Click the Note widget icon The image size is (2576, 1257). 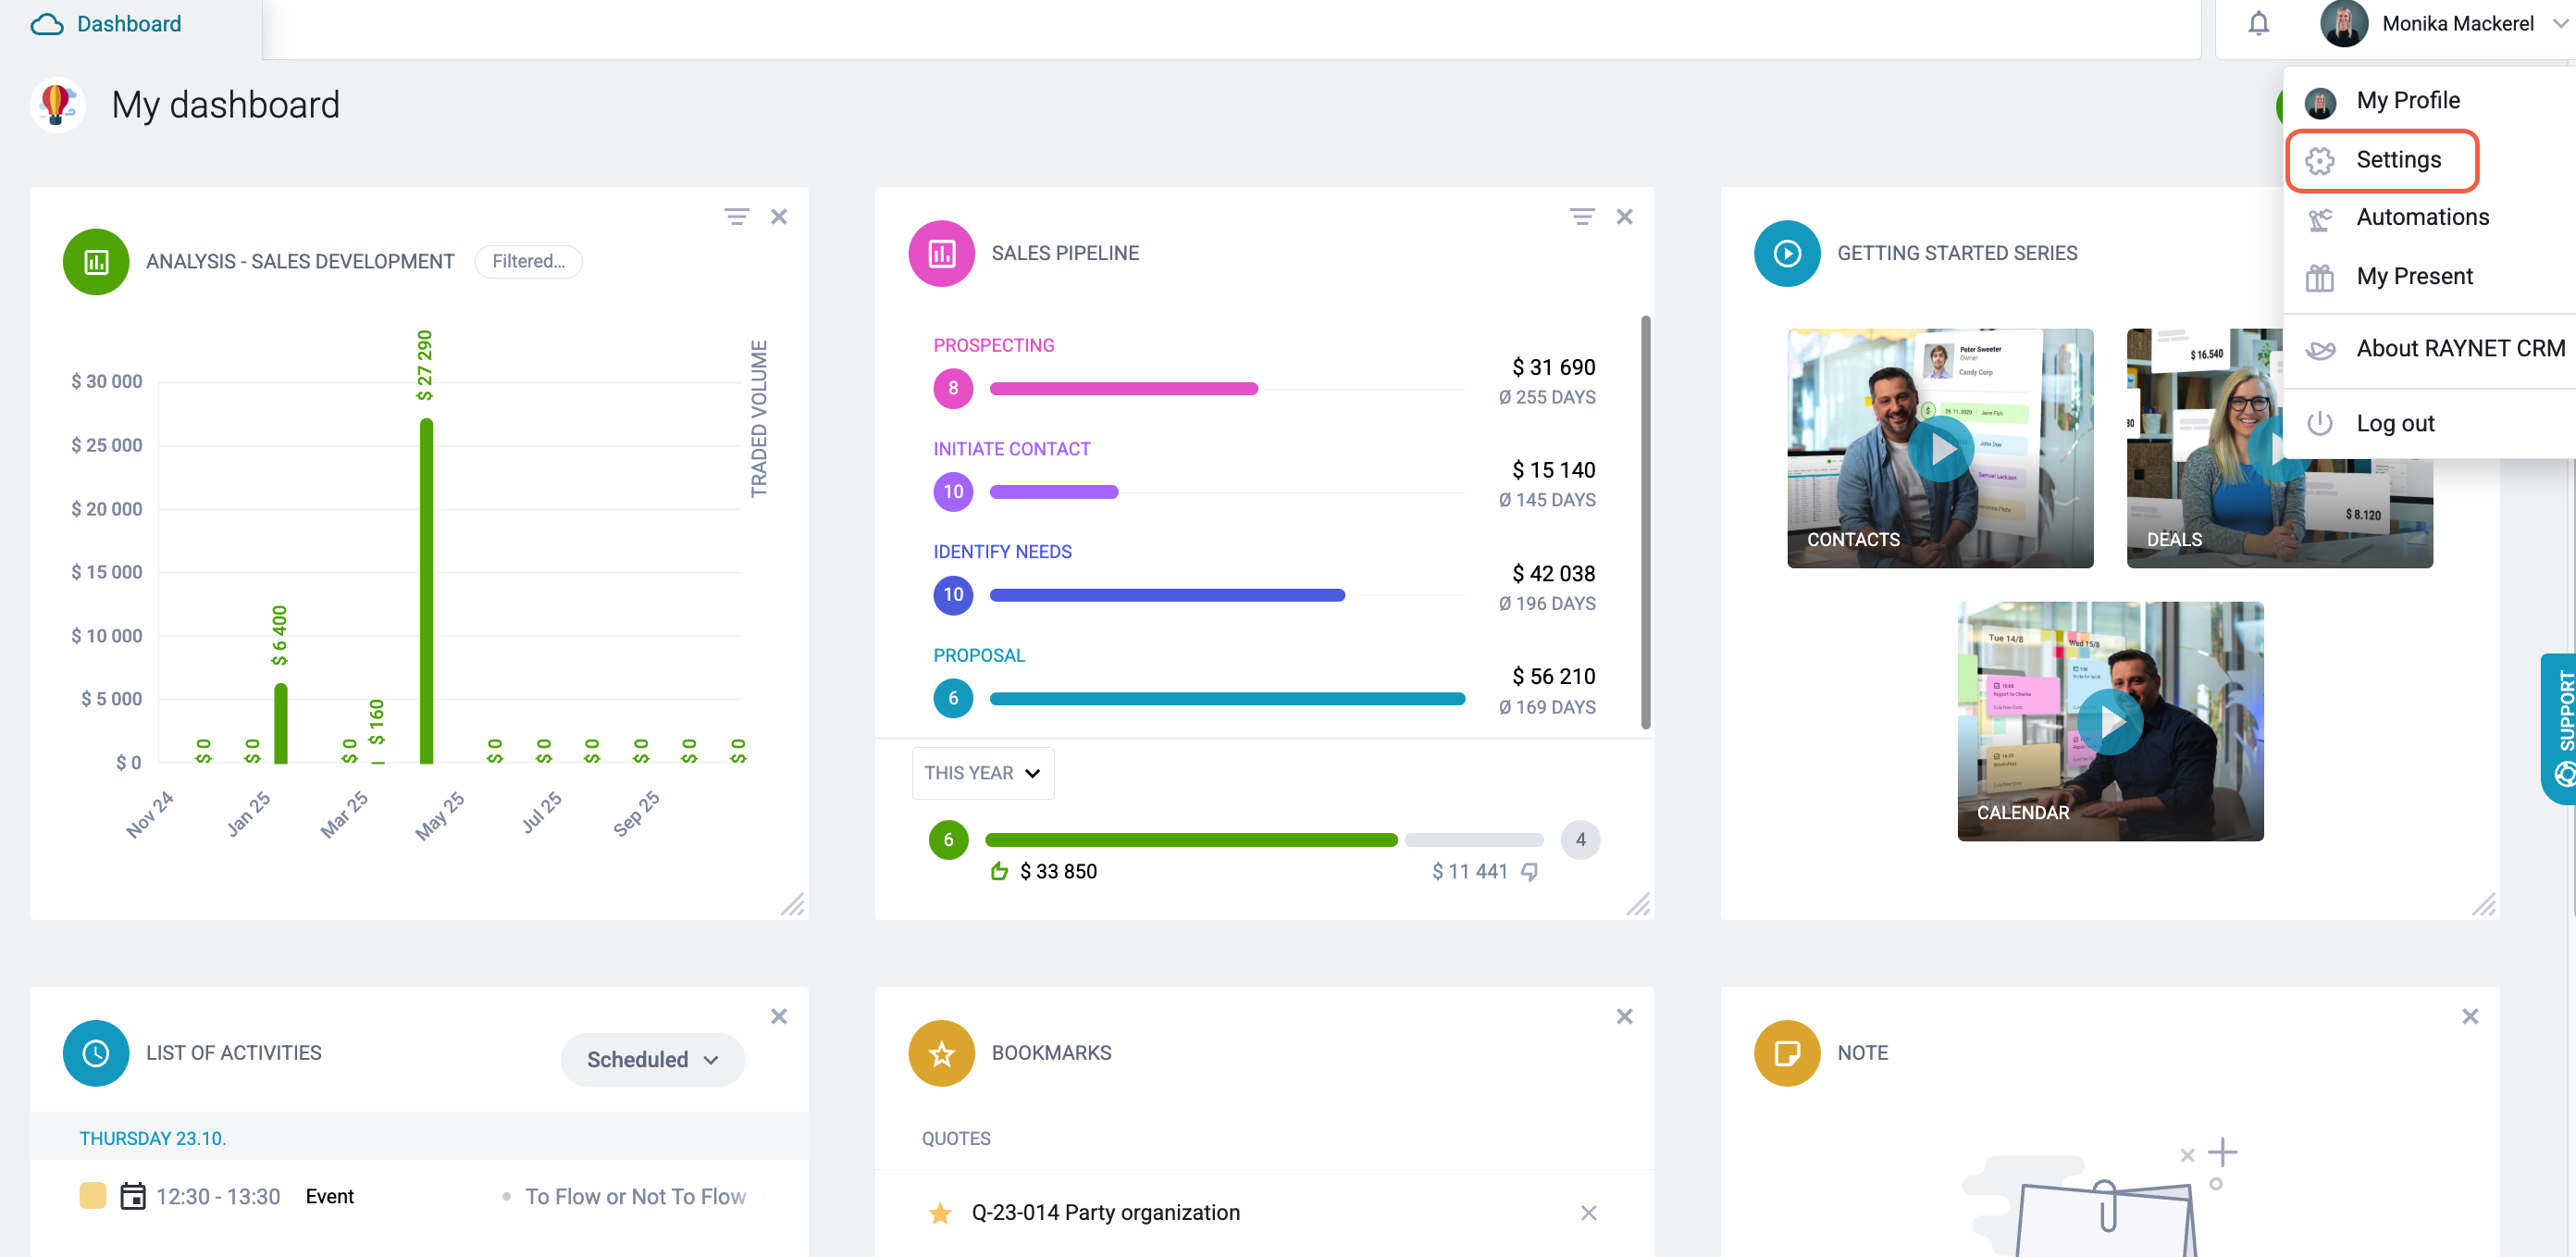click(x=1787, y=1053)
